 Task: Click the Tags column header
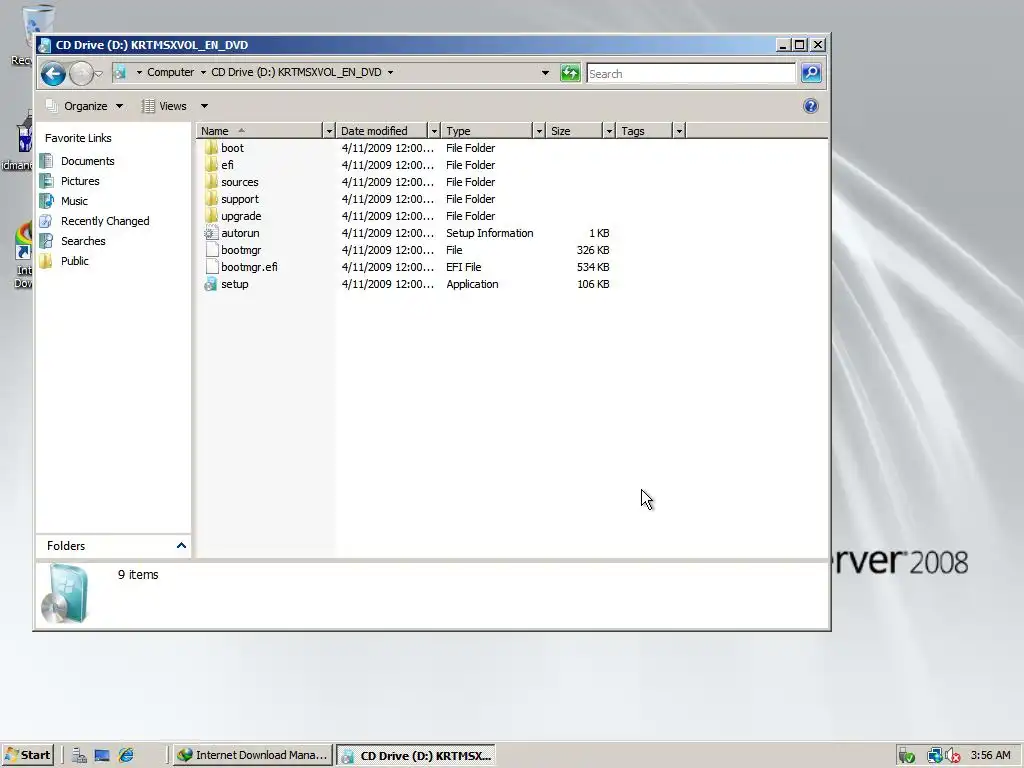(645, 131)
